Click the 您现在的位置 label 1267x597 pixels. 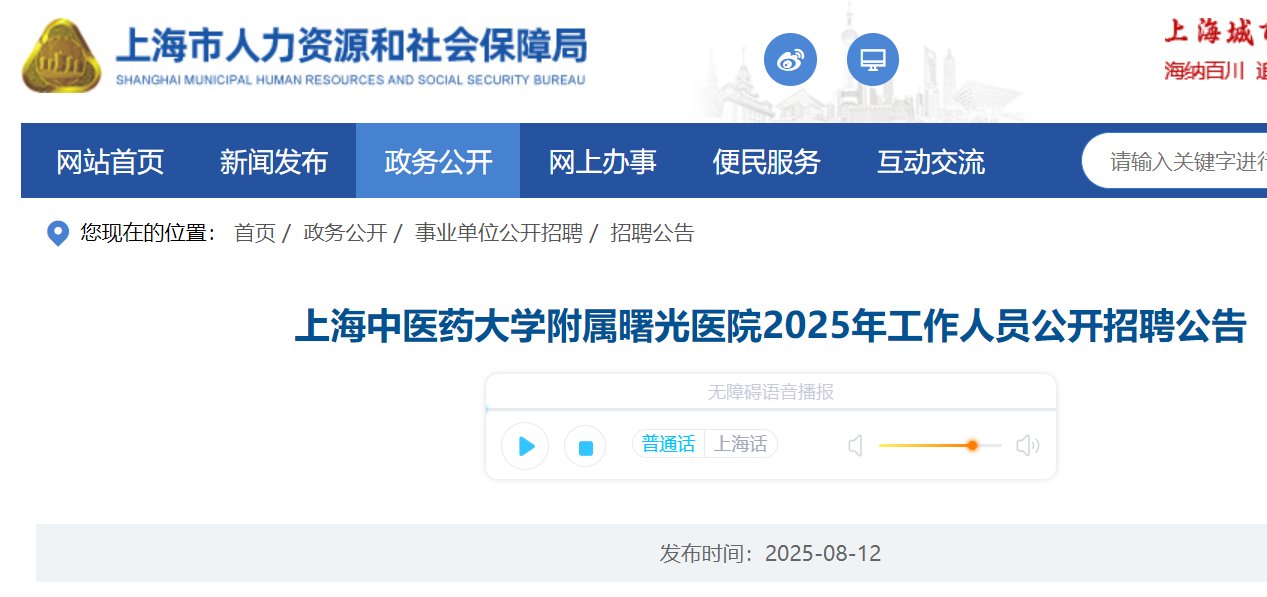pyautogui.click(x=148, y=234)
